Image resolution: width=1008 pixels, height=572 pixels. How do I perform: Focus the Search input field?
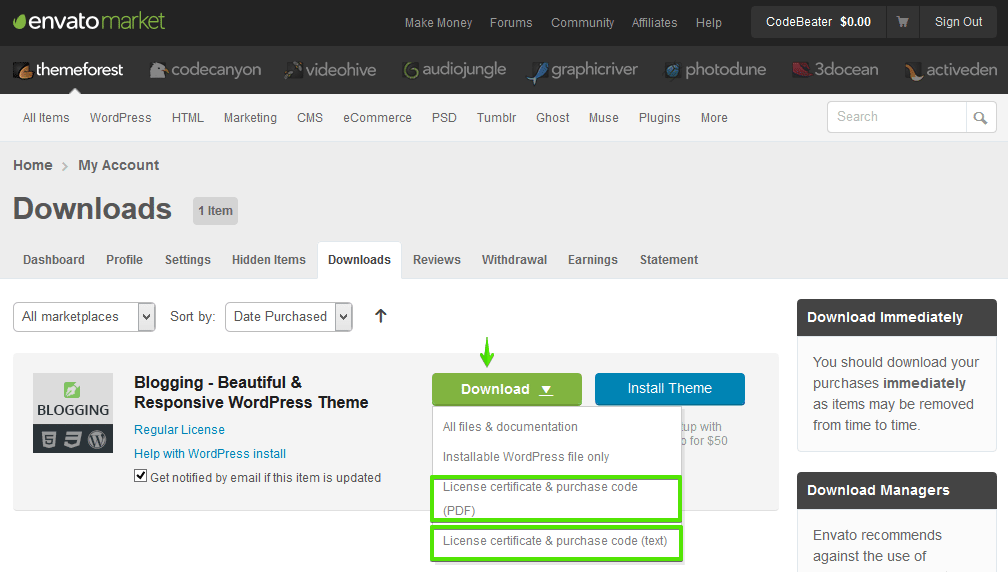pos(897,117)
